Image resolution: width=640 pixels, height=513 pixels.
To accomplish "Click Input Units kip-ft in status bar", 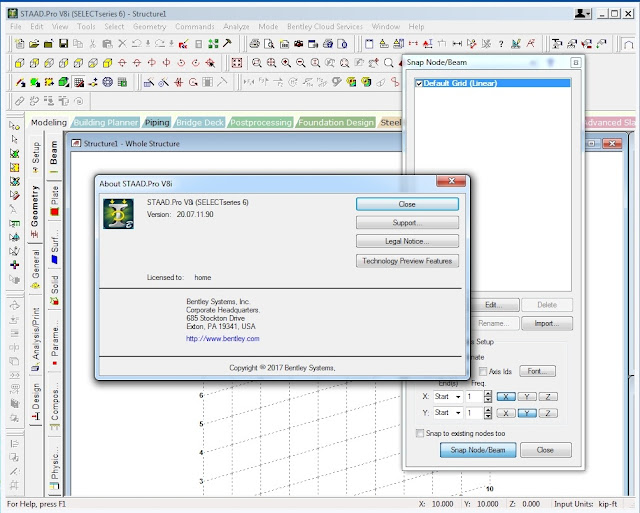I will click(x=586, y=504).
